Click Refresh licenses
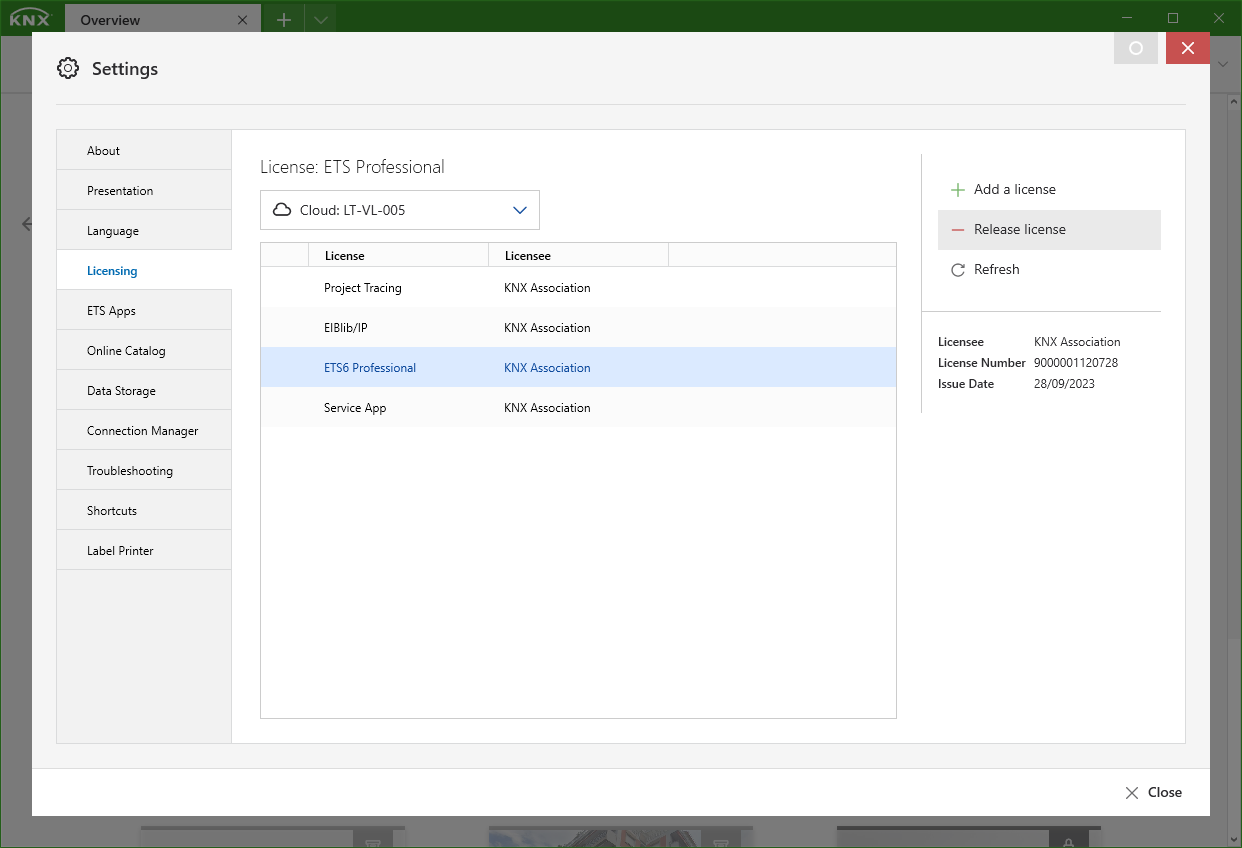 [1049, 269]
